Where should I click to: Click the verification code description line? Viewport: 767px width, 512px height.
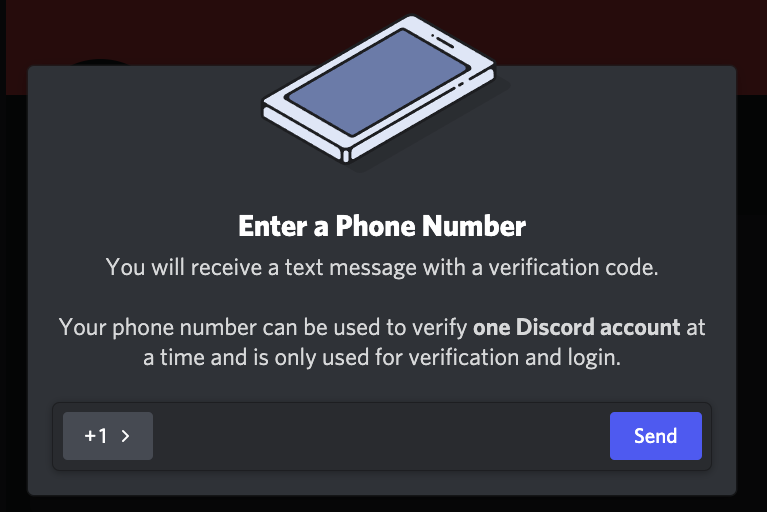[x=382, y=267]
